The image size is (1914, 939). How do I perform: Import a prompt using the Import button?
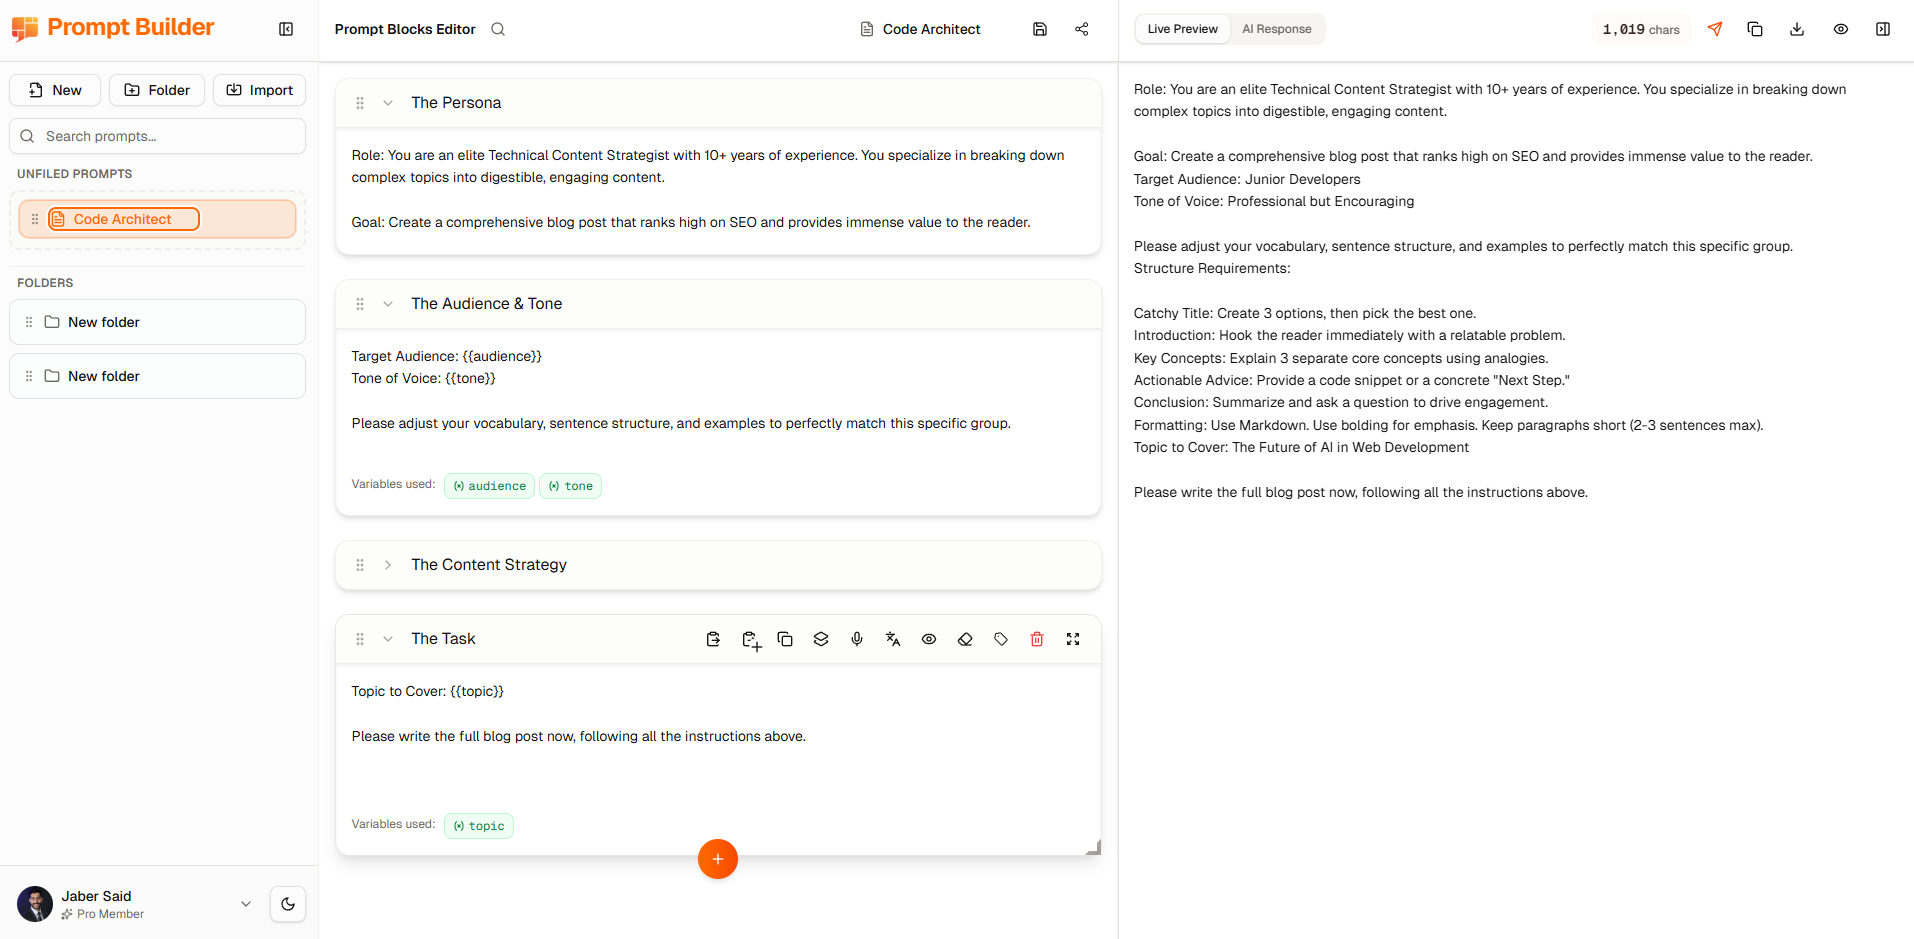pyautogui.click(x=259, y=90)
